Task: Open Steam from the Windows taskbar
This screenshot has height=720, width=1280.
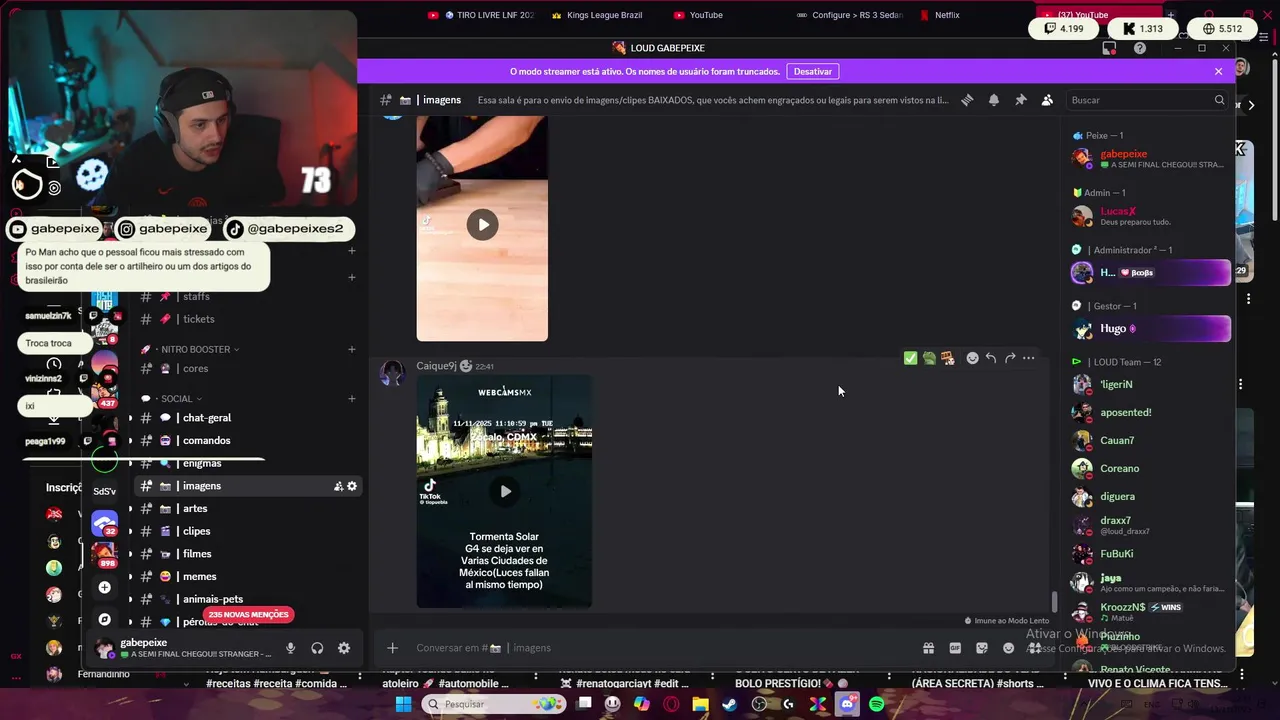Action: click(730, 704)
